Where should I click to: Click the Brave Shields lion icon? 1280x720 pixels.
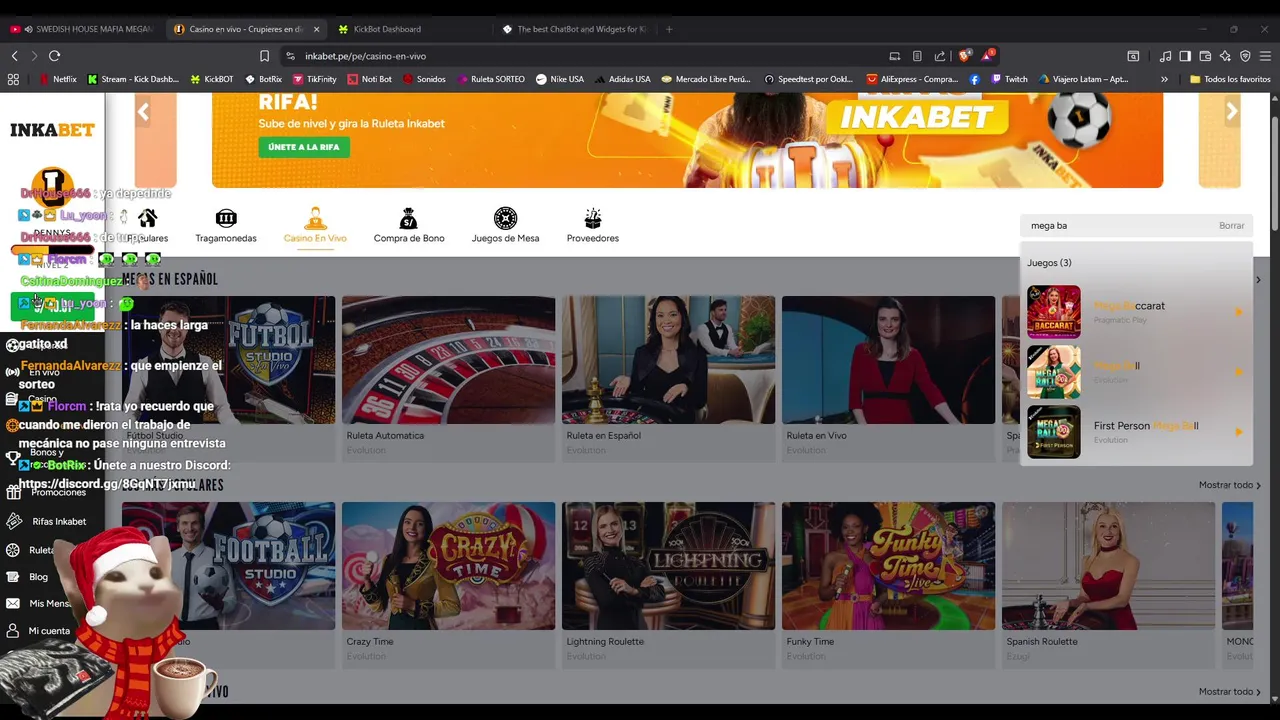(964, 56)
